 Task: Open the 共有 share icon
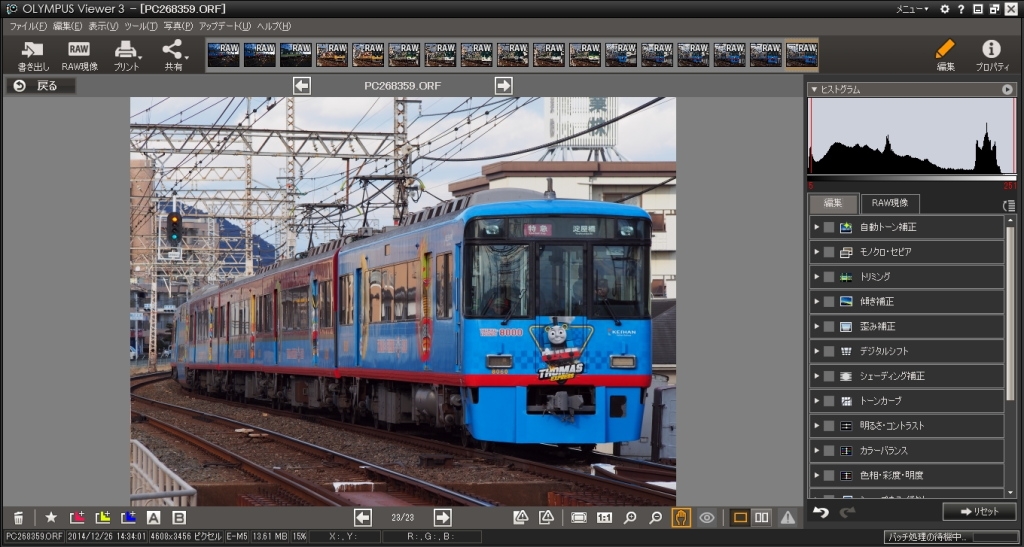(x=174, y=56)
